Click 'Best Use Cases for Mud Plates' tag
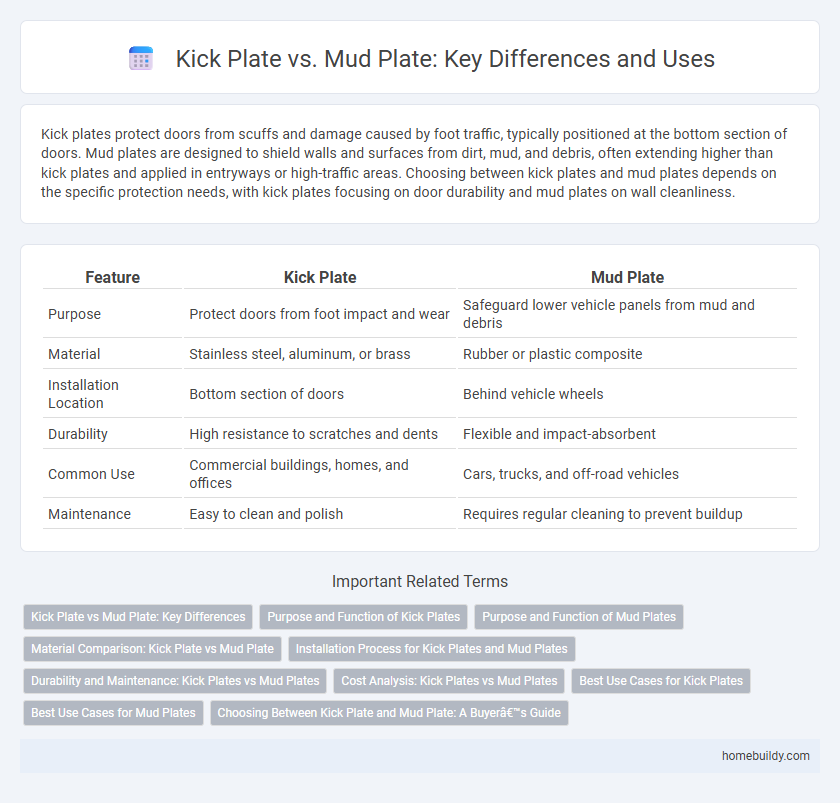The image size is (840, 803). [x=113, y=713]
